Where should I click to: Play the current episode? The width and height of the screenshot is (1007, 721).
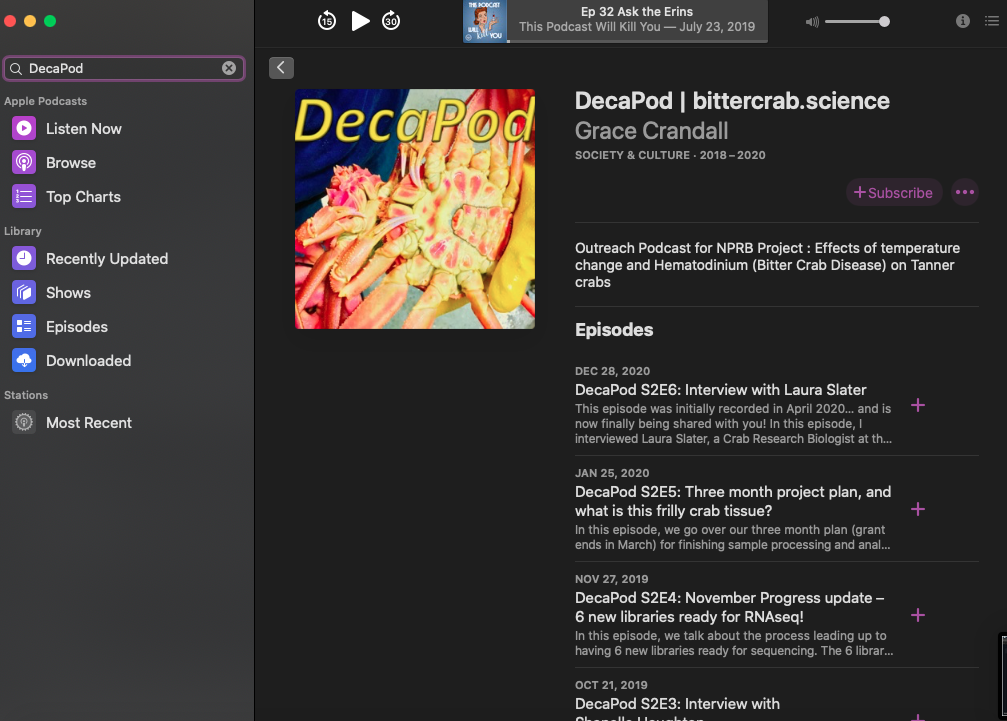tap(360, 21)
